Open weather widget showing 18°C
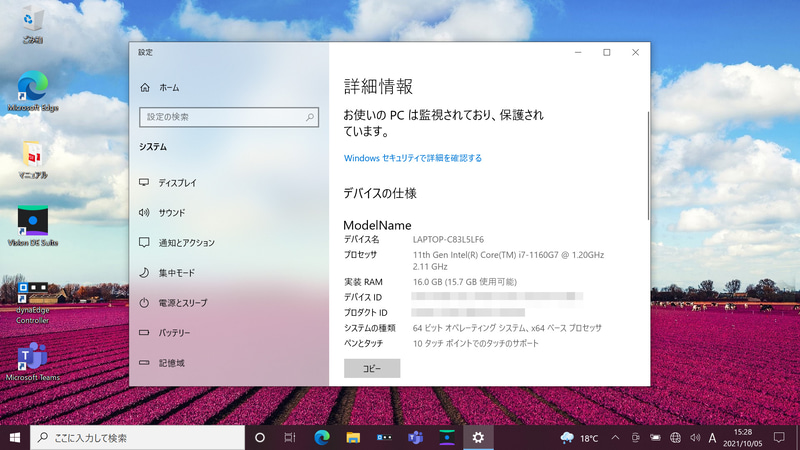This screenshot has width=800, height=450. (579, 438)
